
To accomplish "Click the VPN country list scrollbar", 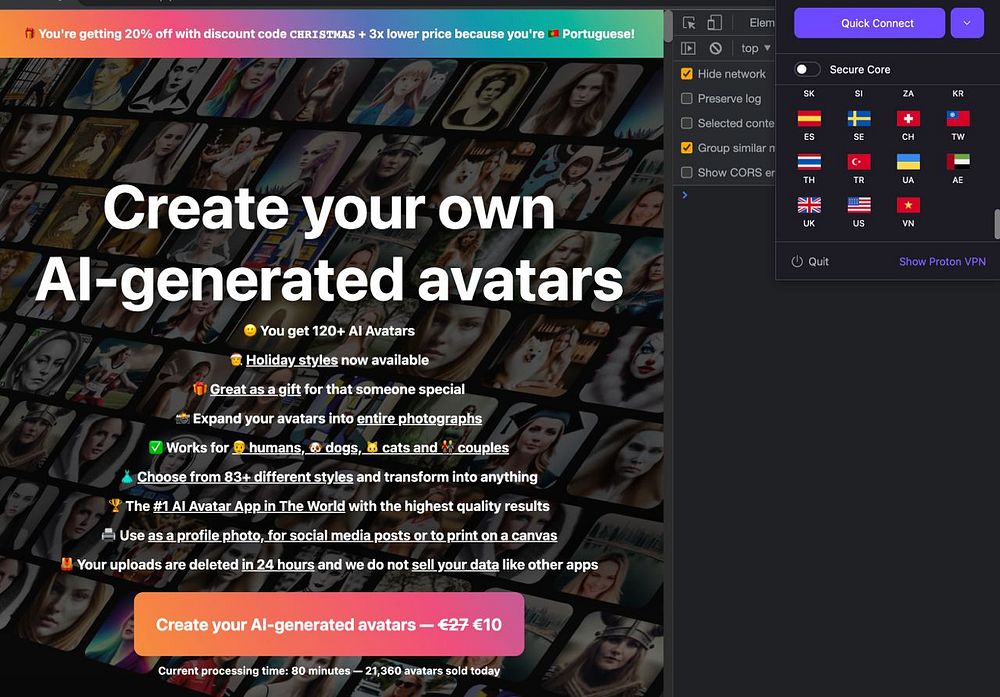I will coord(997,224).
